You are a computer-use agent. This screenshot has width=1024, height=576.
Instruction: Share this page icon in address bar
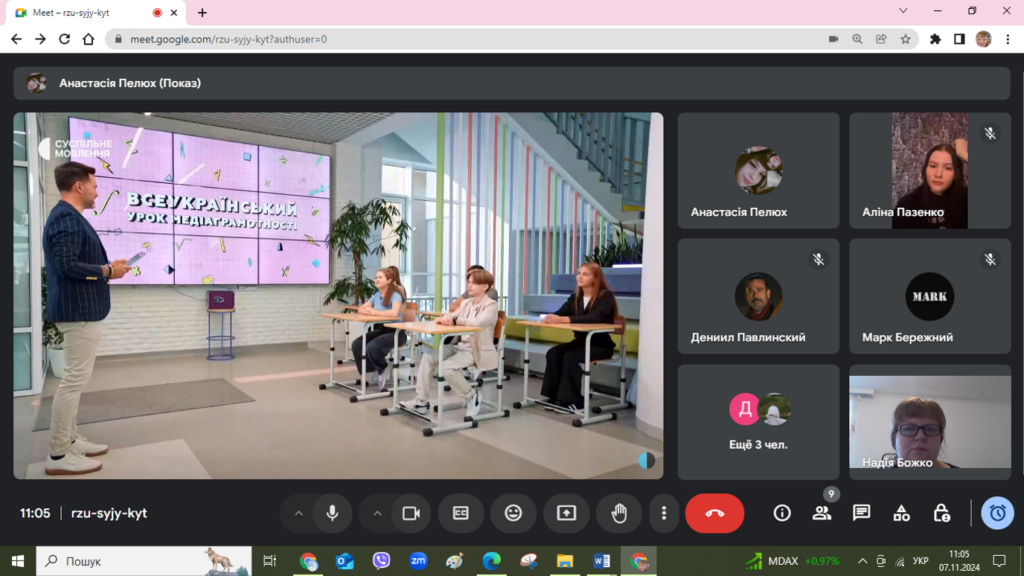click(882, 39)
